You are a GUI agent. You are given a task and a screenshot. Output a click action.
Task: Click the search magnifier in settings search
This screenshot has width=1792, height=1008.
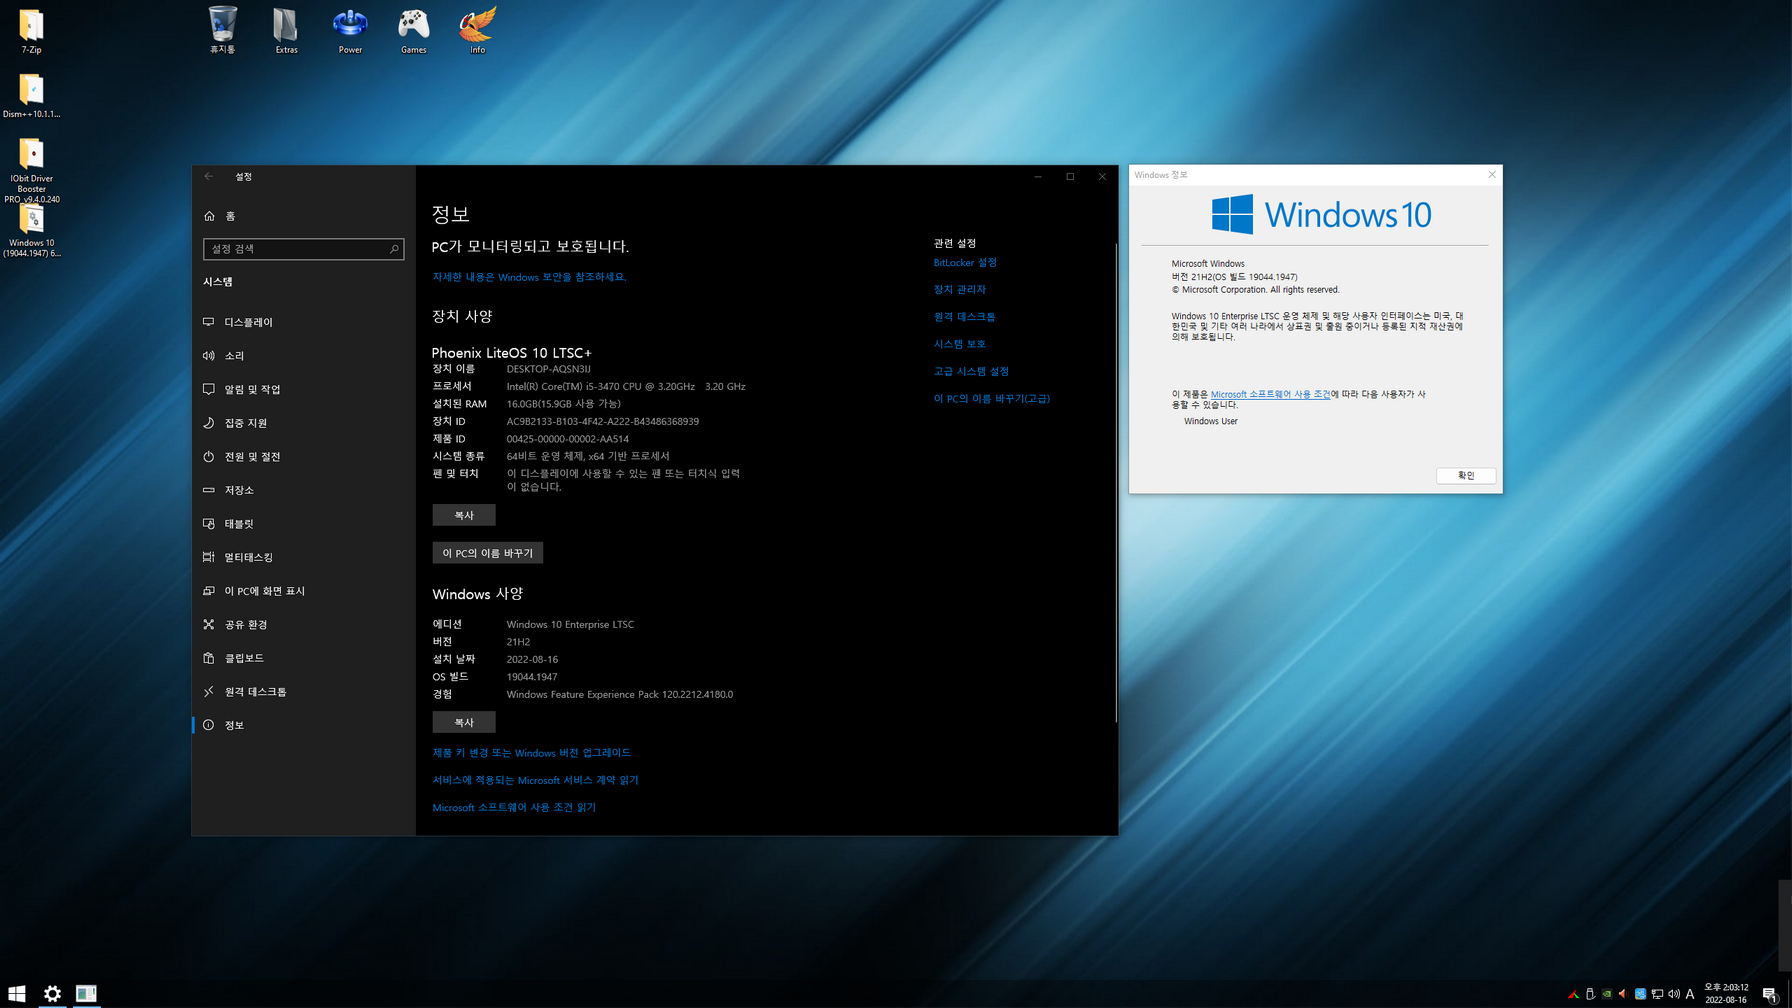(394, 249)
